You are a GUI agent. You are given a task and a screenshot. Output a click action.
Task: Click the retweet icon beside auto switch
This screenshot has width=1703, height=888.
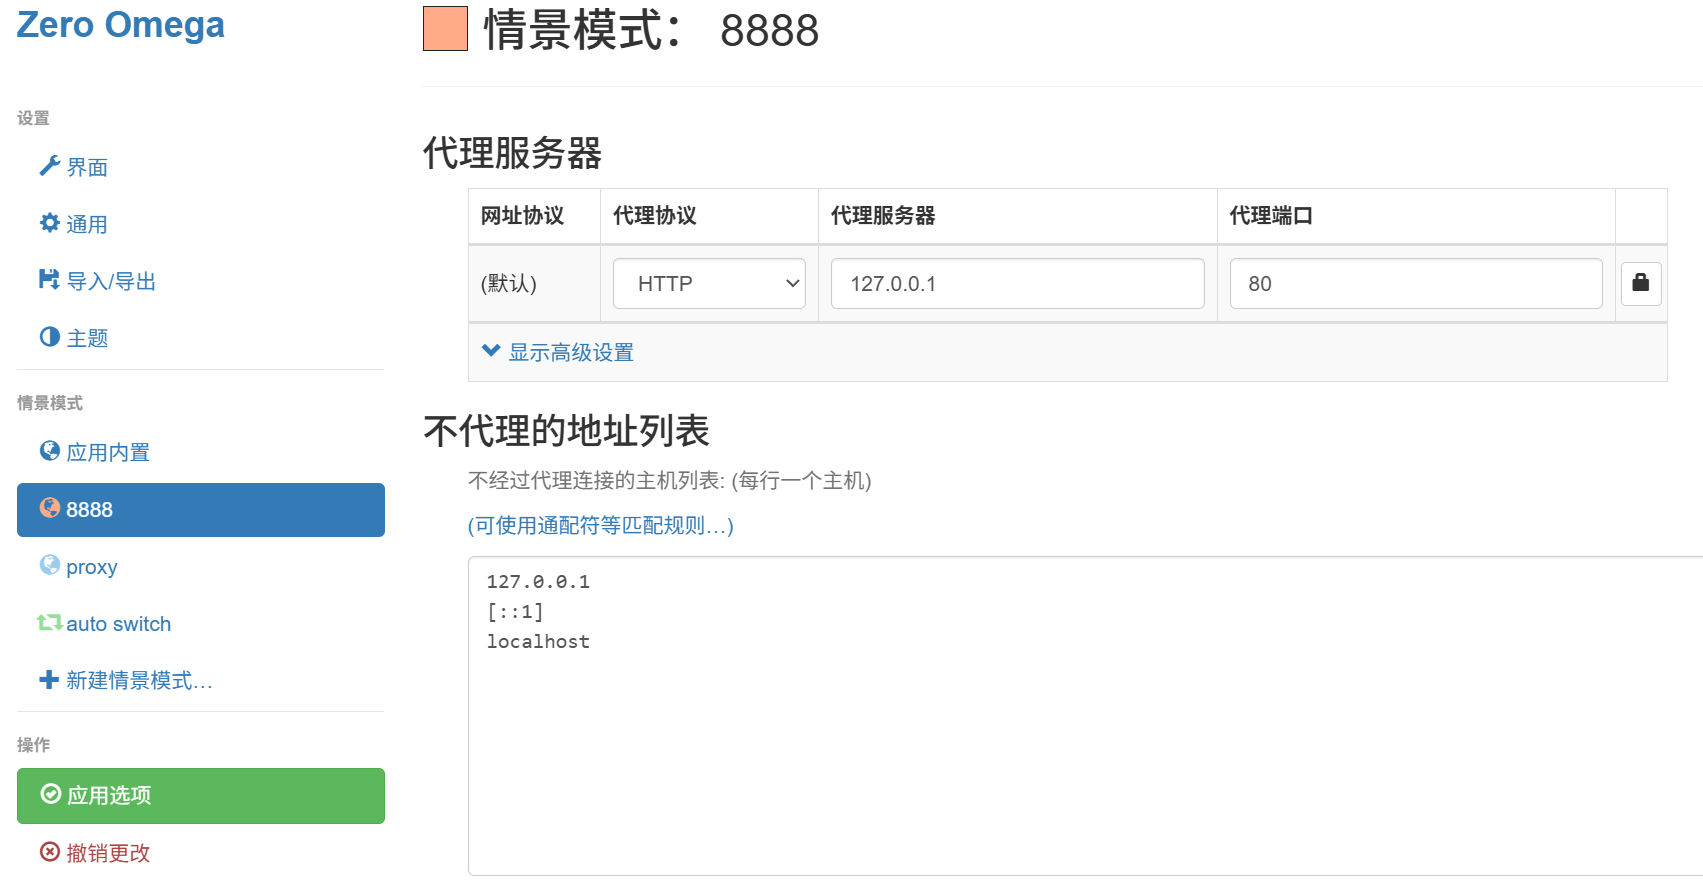tap(50, 622)
